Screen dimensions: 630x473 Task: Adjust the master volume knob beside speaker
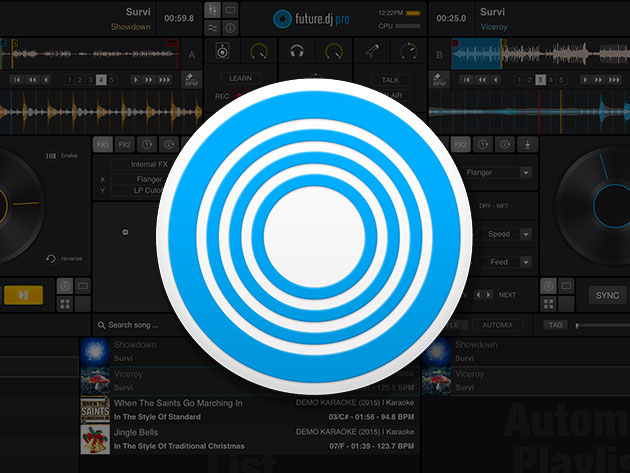259,51
